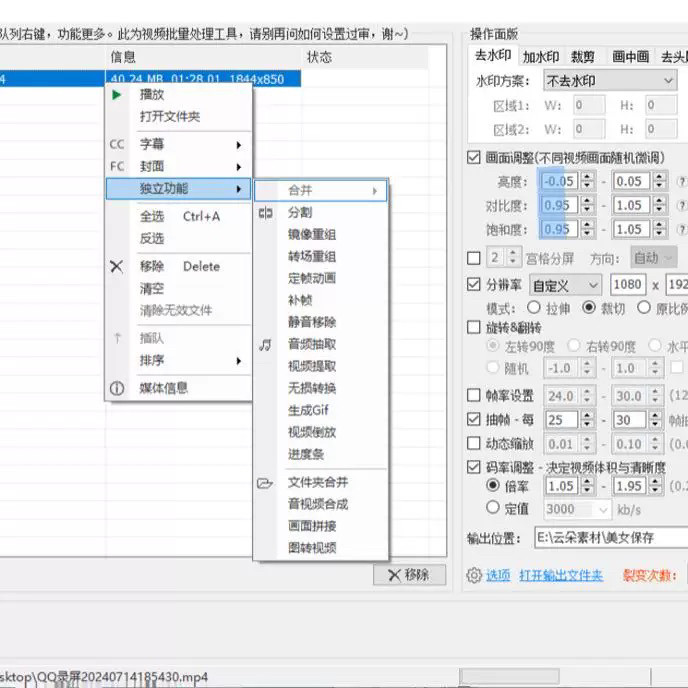Click the 移除 button below the list
This screenshot has width=688, height=688.
409,575
